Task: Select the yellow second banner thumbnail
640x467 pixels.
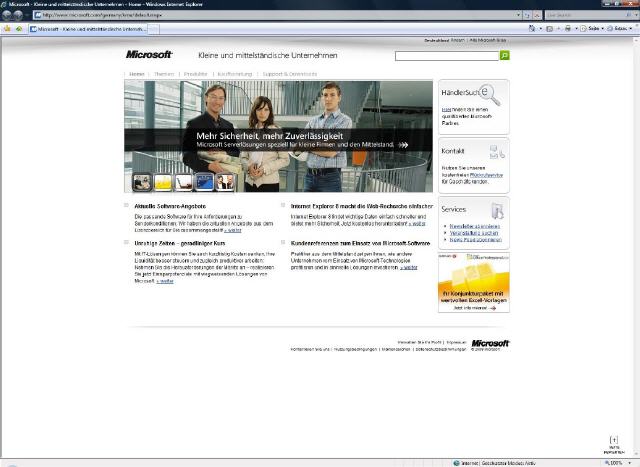Action: pyautogui.click(x=162, y=181)
